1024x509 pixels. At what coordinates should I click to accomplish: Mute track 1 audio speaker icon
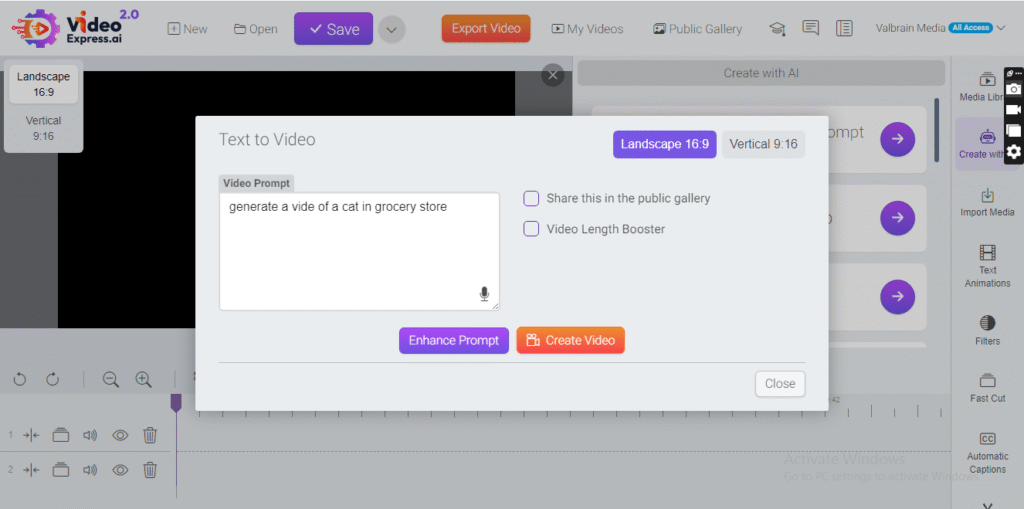coord(90,435)
